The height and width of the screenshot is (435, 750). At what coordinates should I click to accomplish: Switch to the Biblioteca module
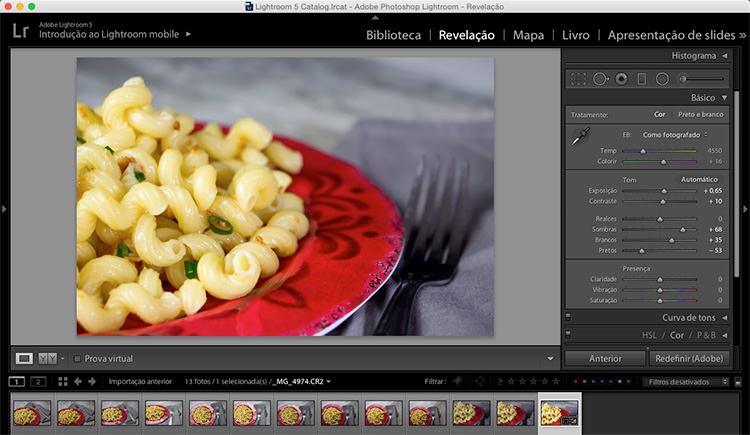(393, 35)
